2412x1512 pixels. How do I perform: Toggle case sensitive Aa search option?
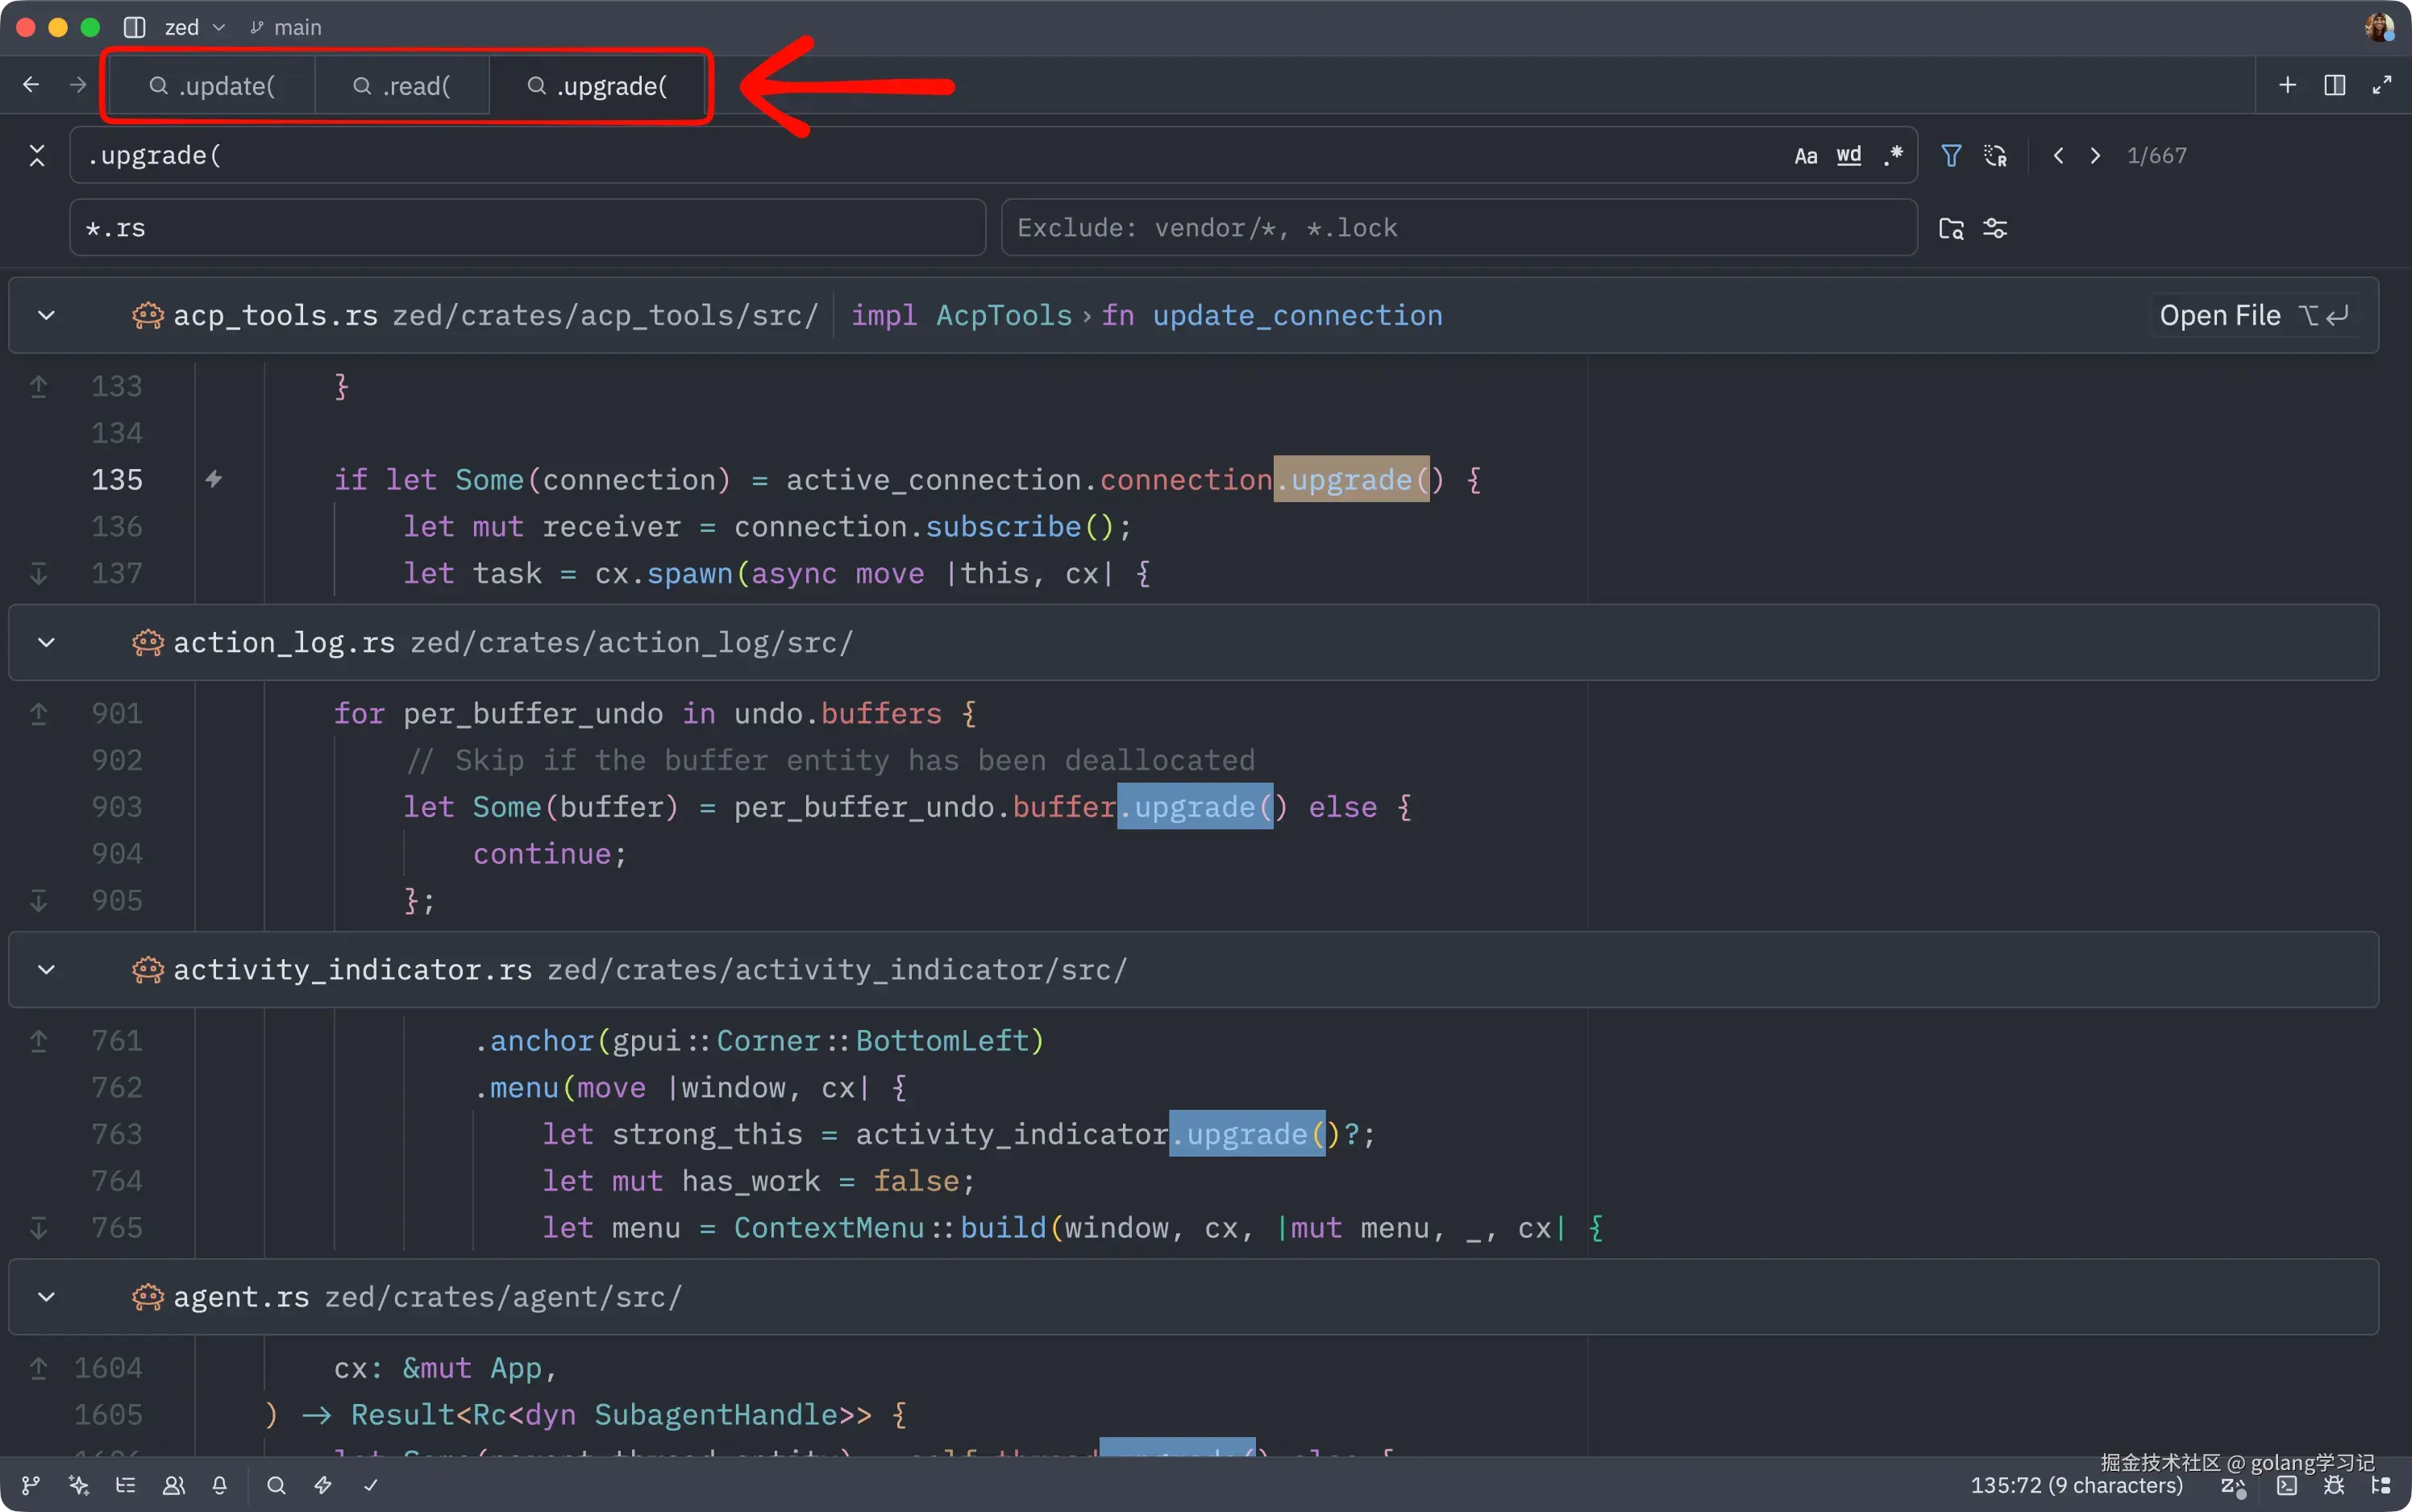click(x=1805, y=156)
